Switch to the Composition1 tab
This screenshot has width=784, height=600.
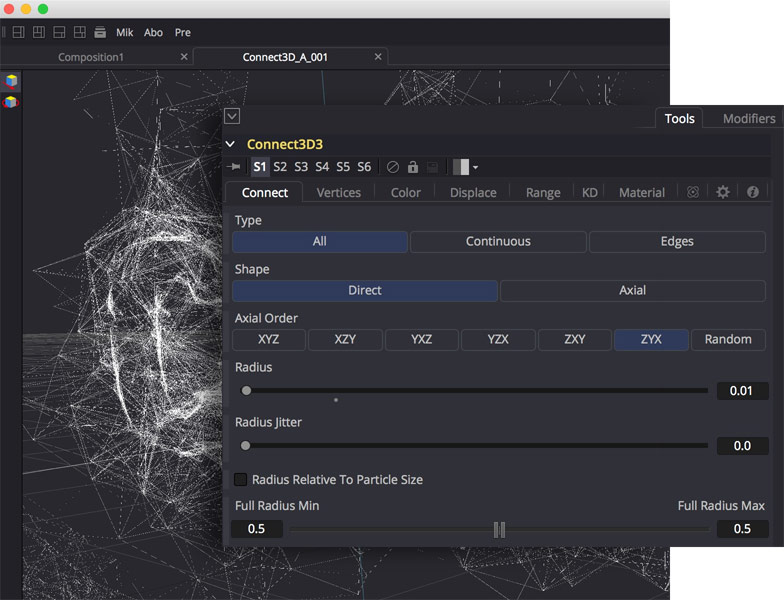pos(90,57)
